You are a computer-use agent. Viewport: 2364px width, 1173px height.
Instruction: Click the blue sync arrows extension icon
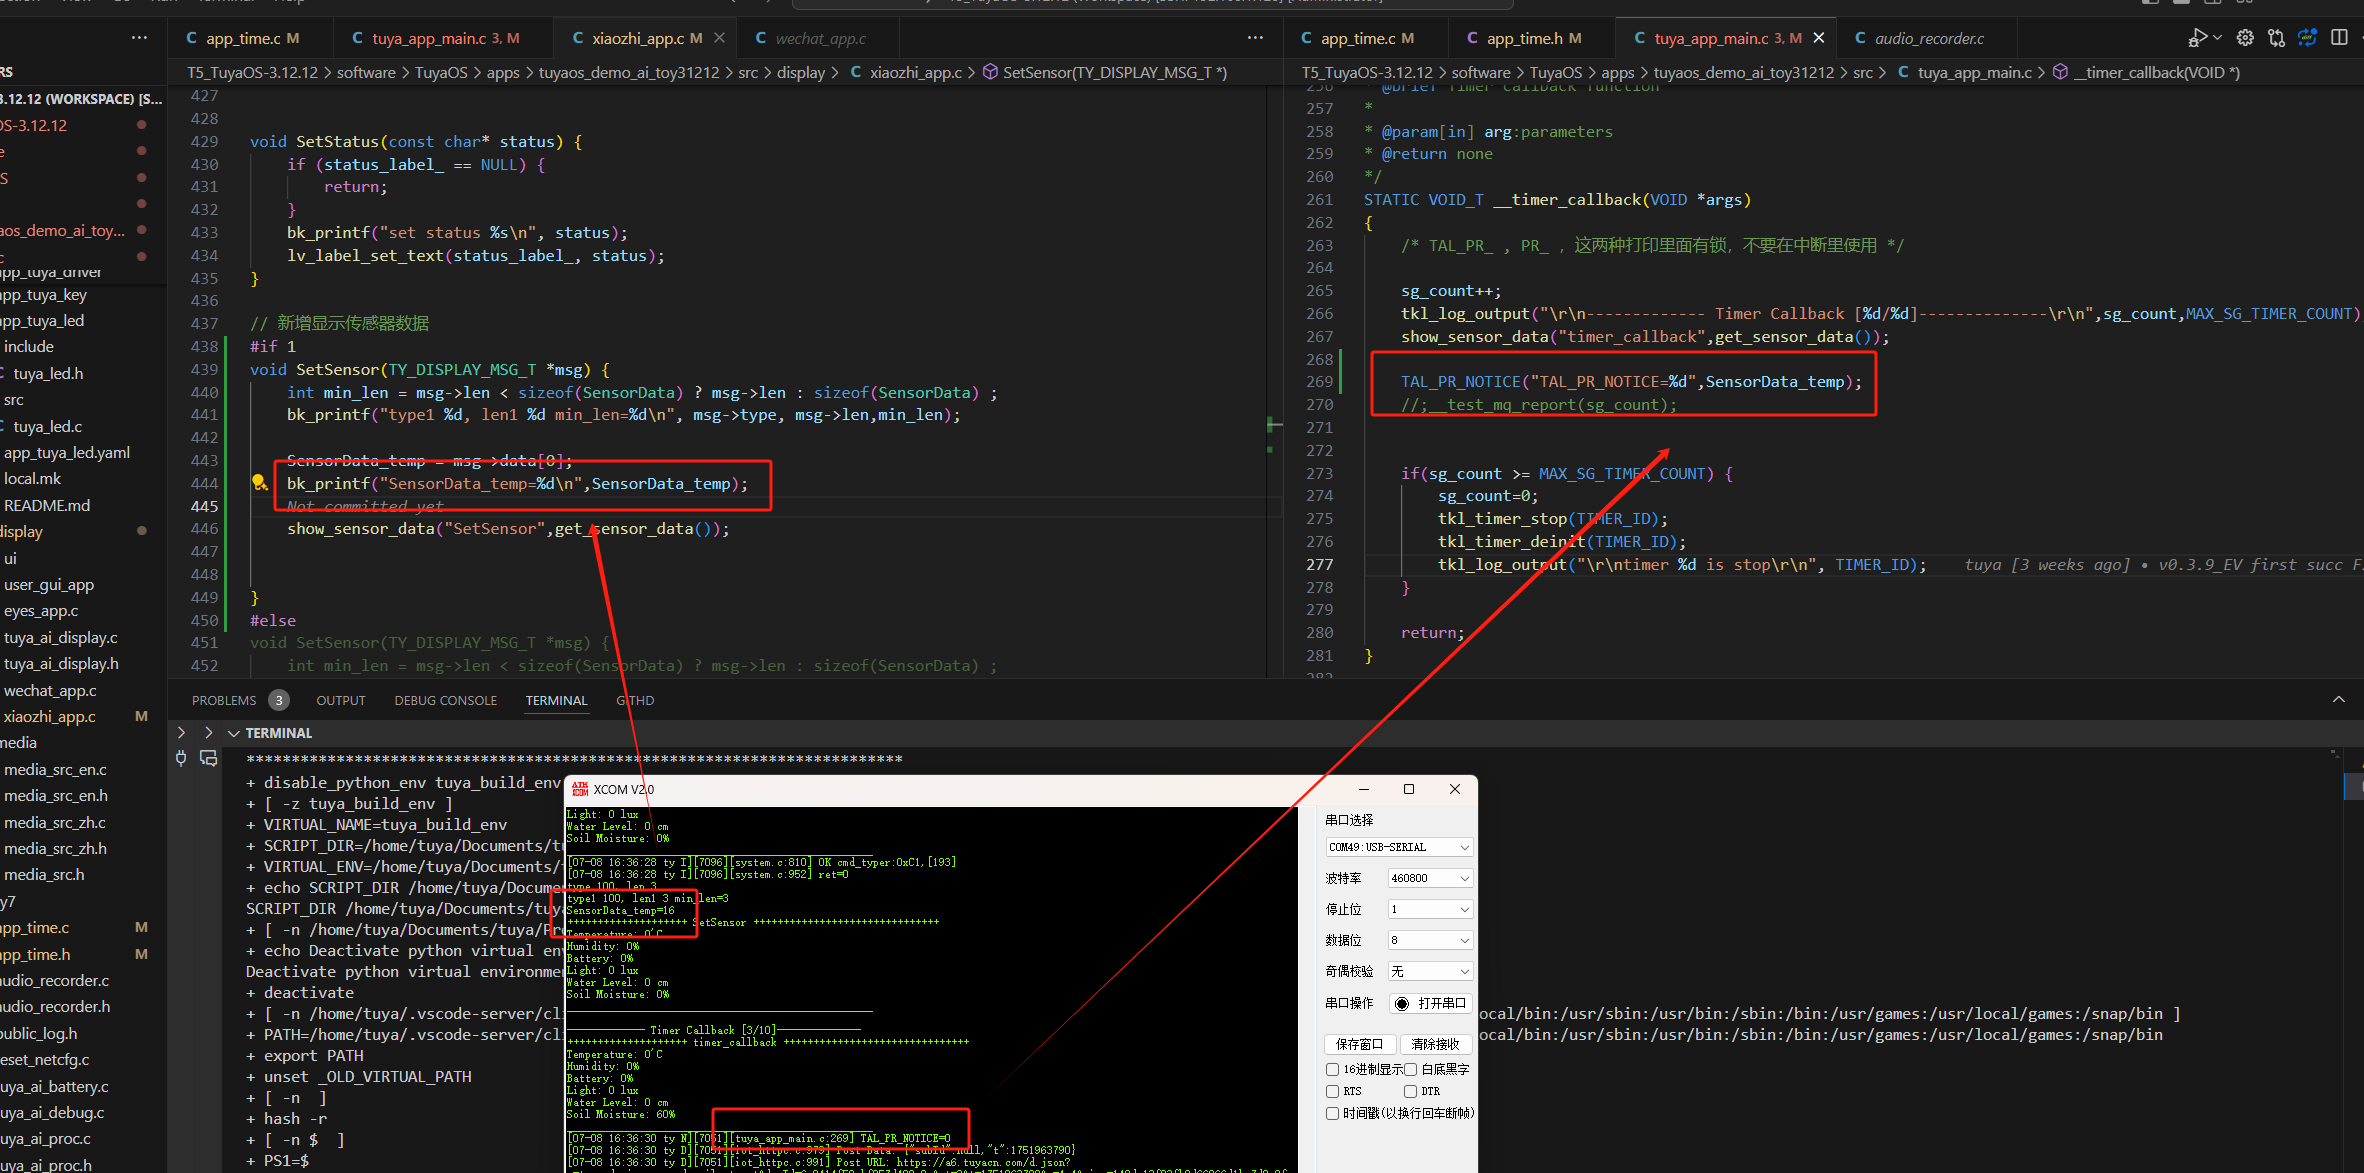pyautogui.click(x=2307, y=38)
